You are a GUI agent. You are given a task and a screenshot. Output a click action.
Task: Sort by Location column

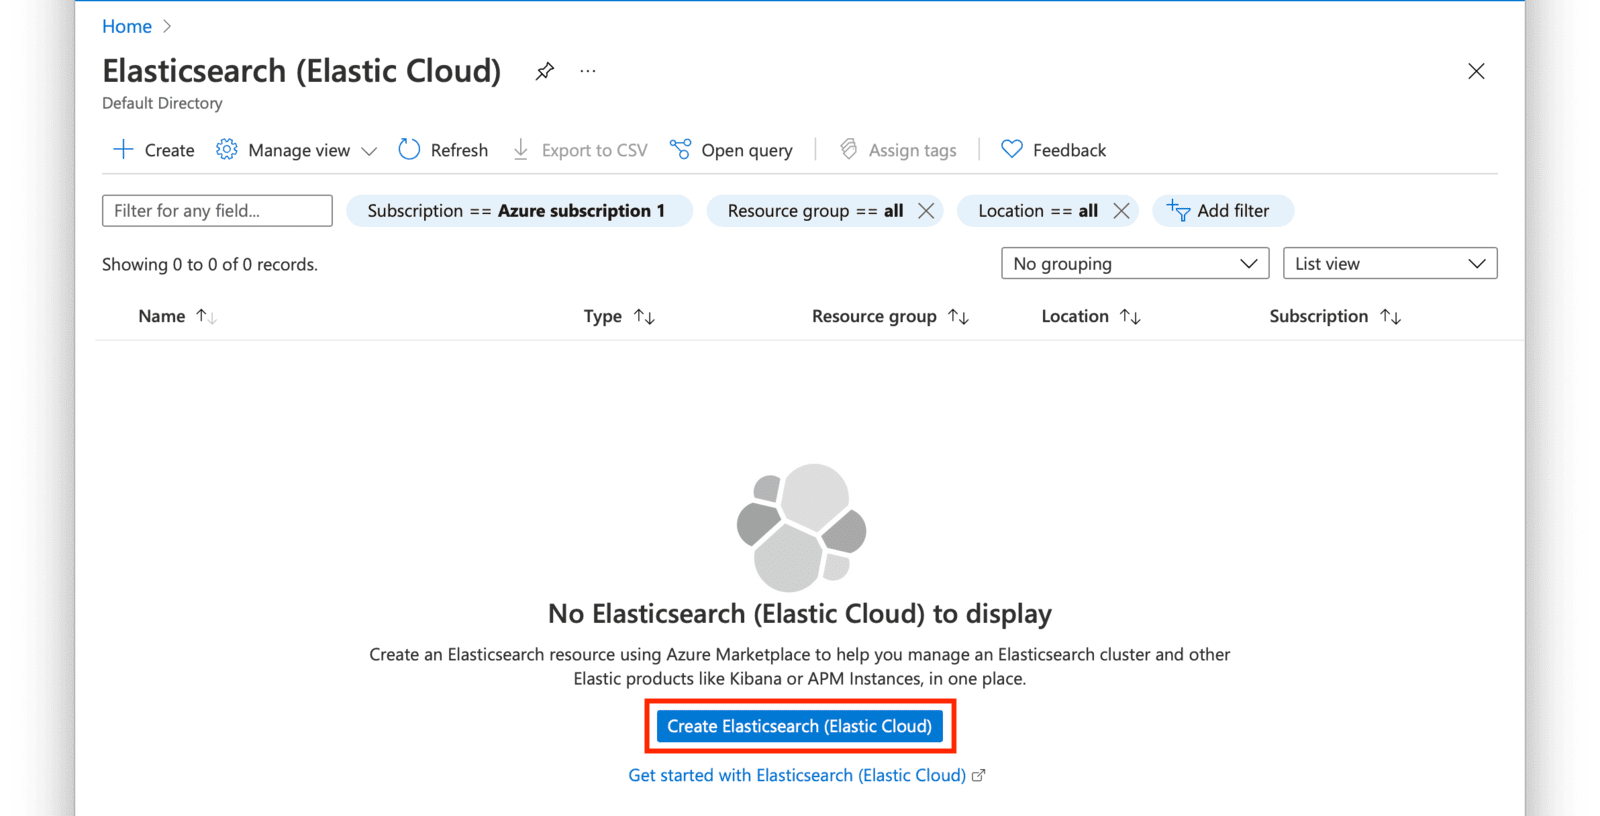point(1091,316)
